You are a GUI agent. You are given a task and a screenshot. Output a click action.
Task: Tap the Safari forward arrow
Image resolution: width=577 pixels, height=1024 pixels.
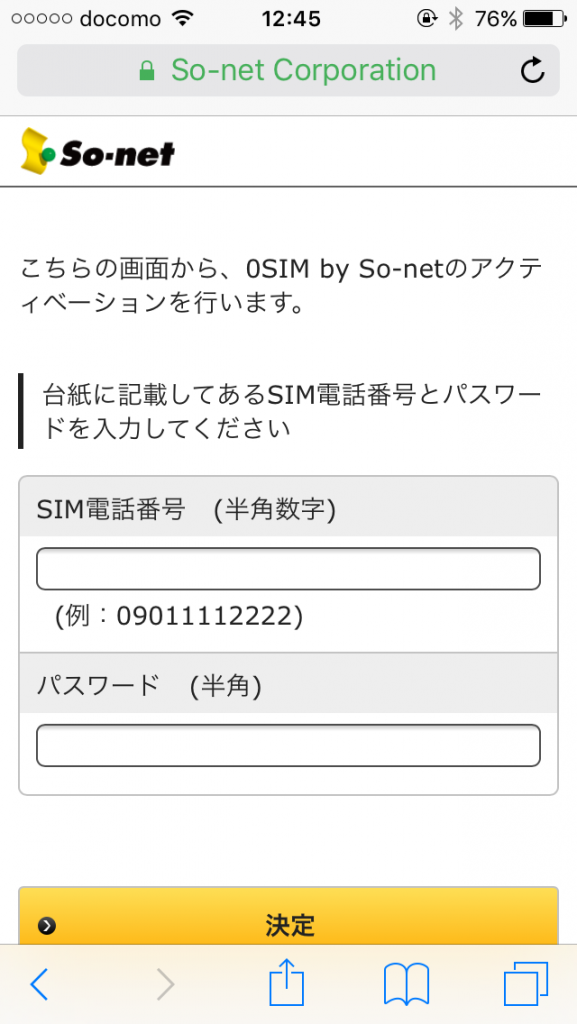(x=165, y=984)
